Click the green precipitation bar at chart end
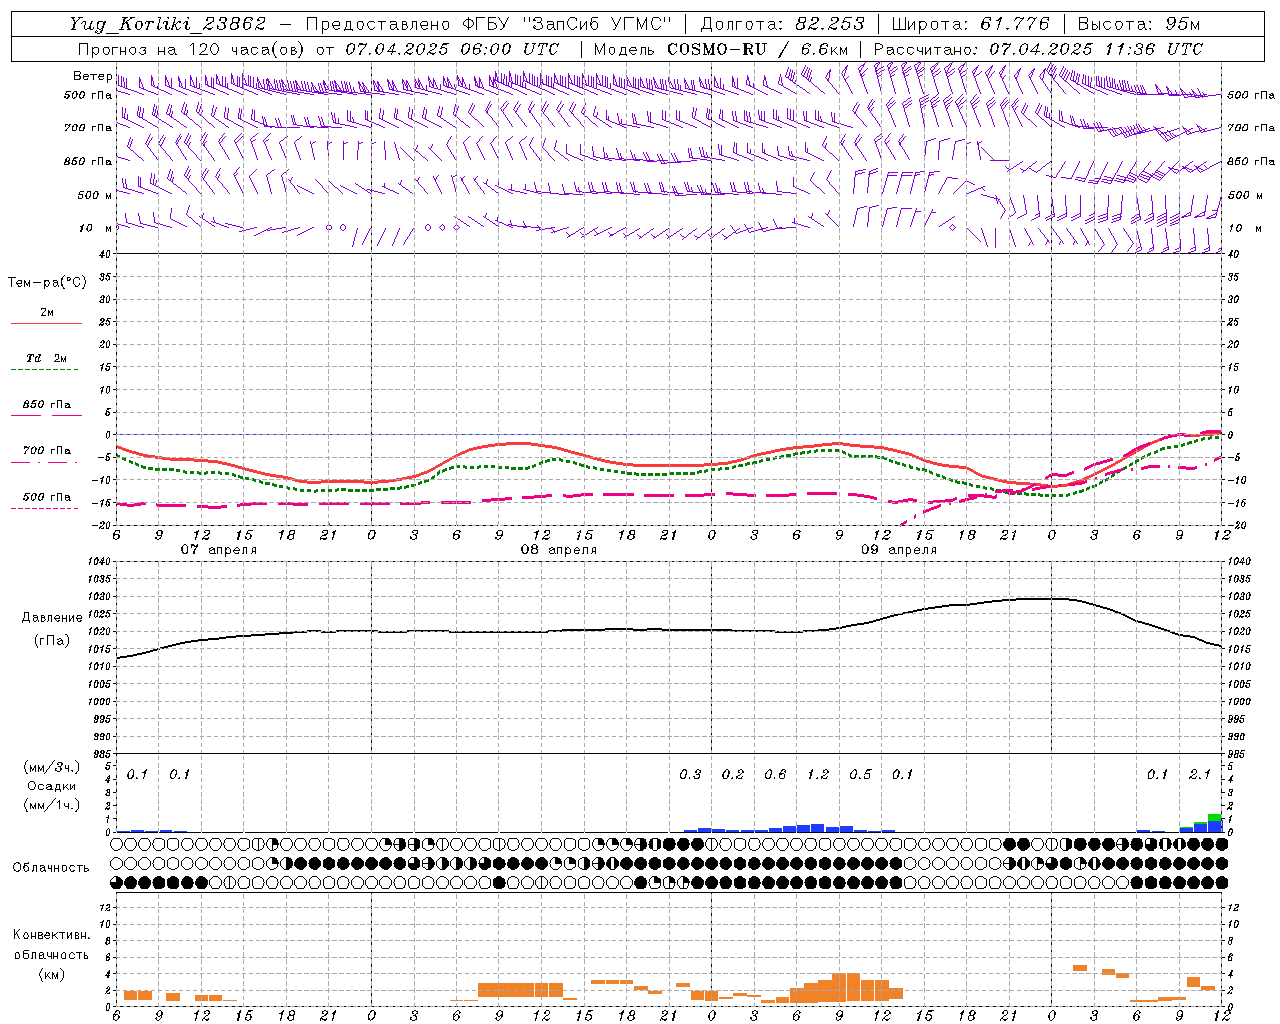This screenshot has height=1024, width=1280. tap(1215, 818)
